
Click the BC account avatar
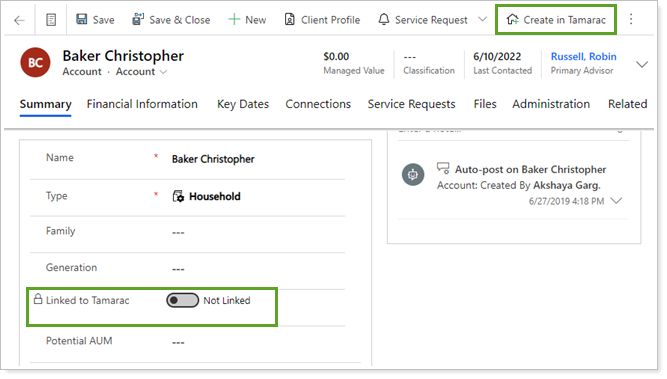tap(35, 63)
